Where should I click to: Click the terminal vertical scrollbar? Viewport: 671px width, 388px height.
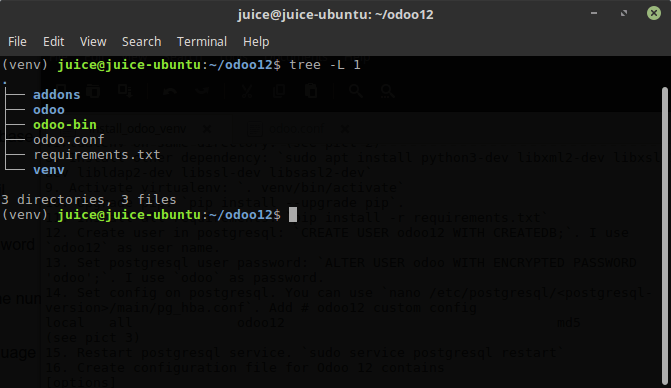(x=665, y=235)
